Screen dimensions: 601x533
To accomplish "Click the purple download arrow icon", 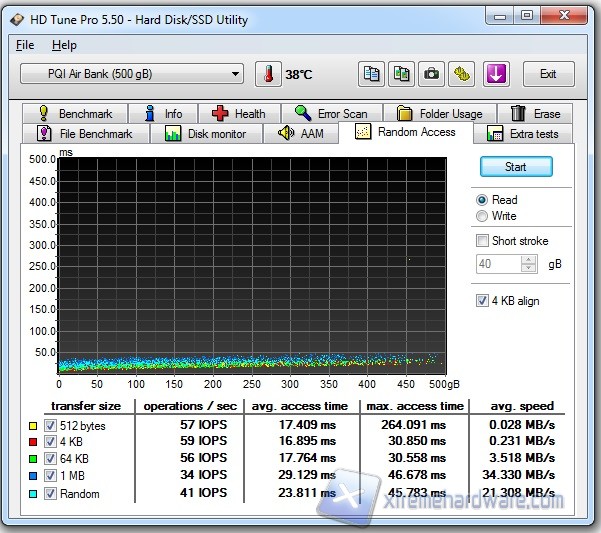I will pyautogui.click(x=497, y=74).
